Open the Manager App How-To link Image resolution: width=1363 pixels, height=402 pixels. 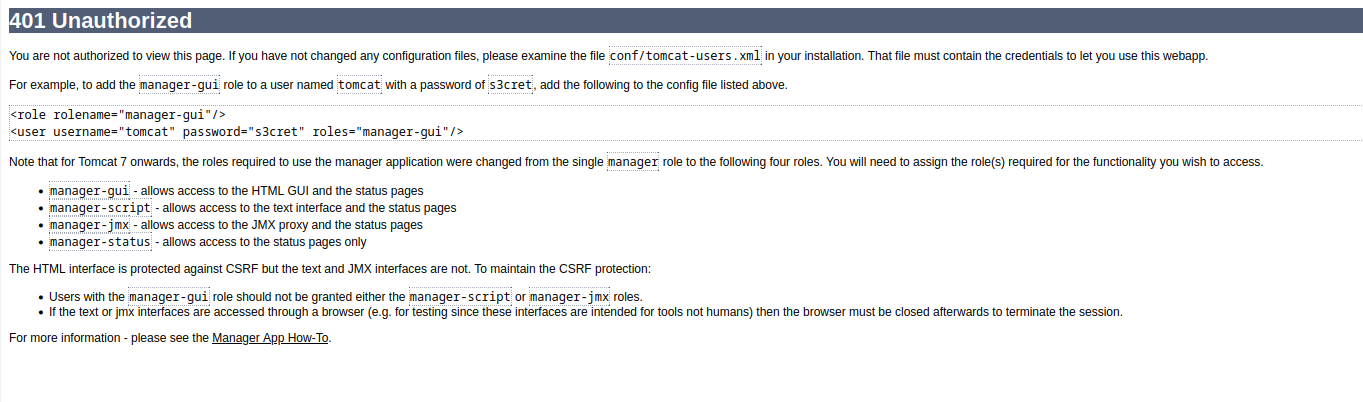(270, 338)
